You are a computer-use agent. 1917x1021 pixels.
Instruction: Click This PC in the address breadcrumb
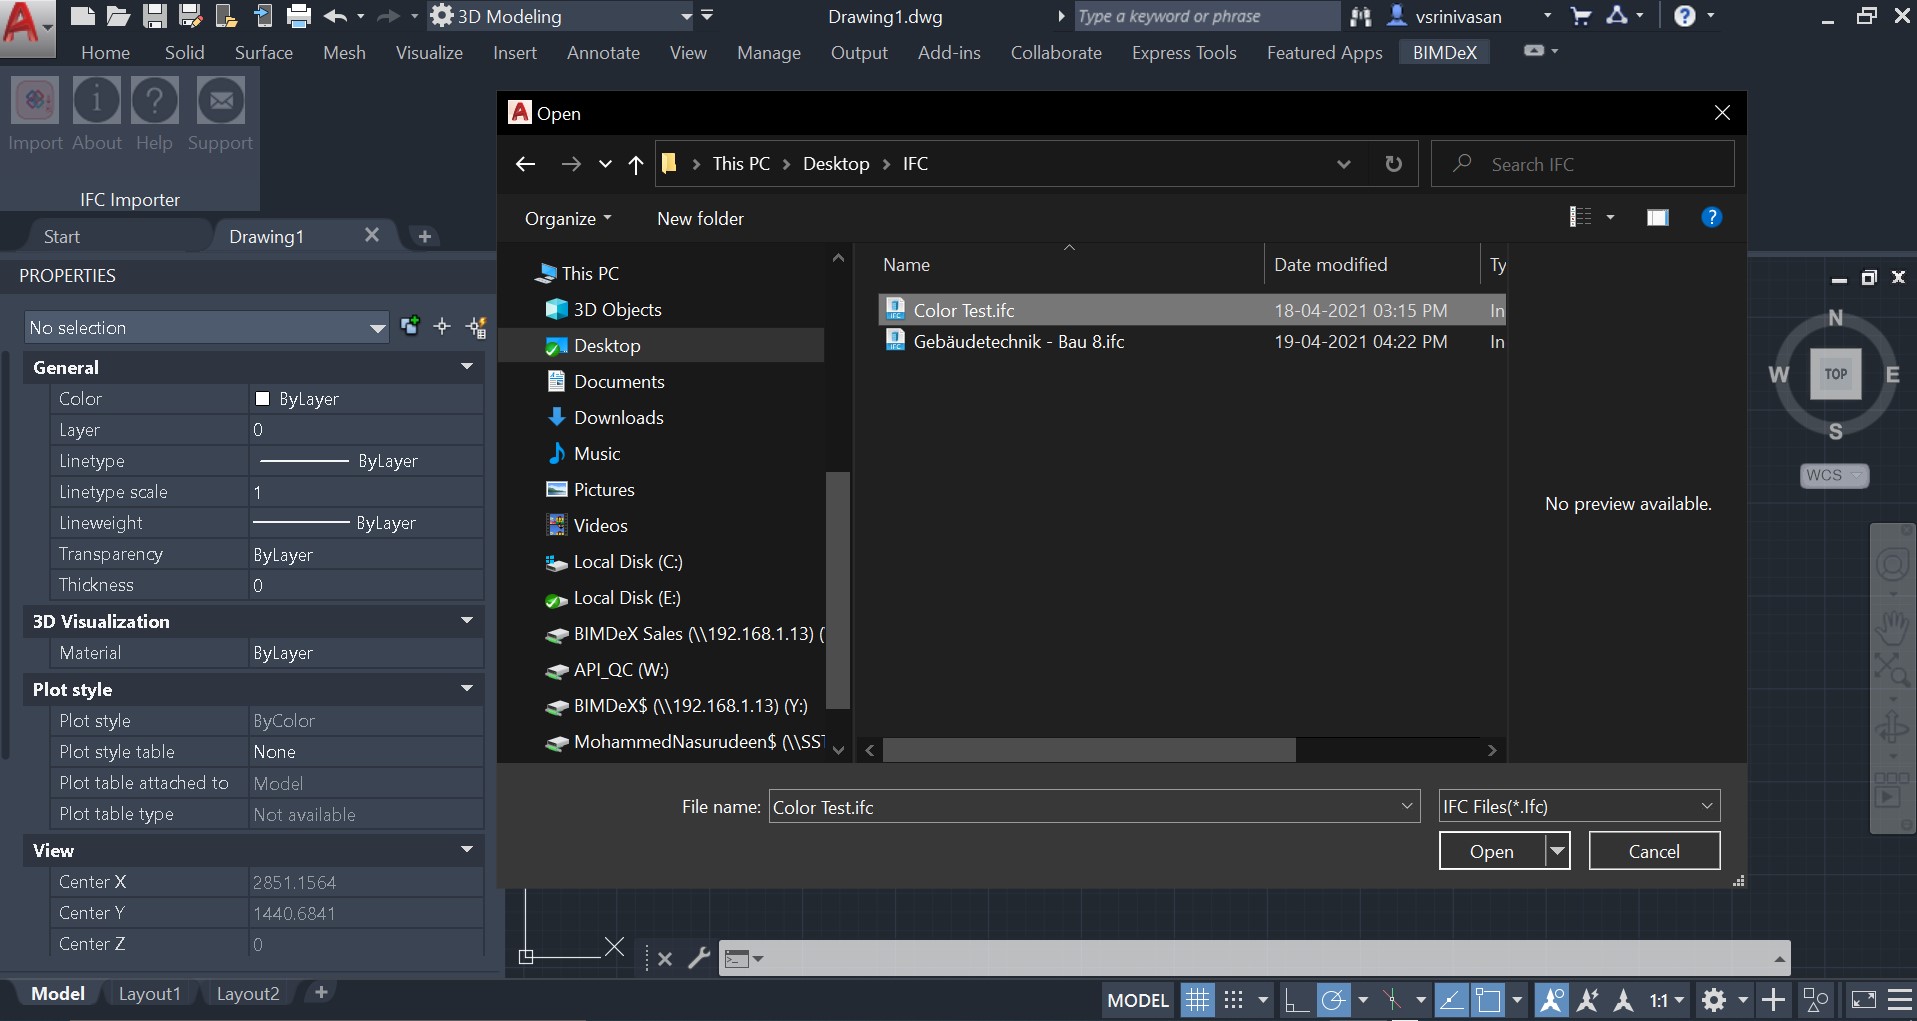[741, 164]
